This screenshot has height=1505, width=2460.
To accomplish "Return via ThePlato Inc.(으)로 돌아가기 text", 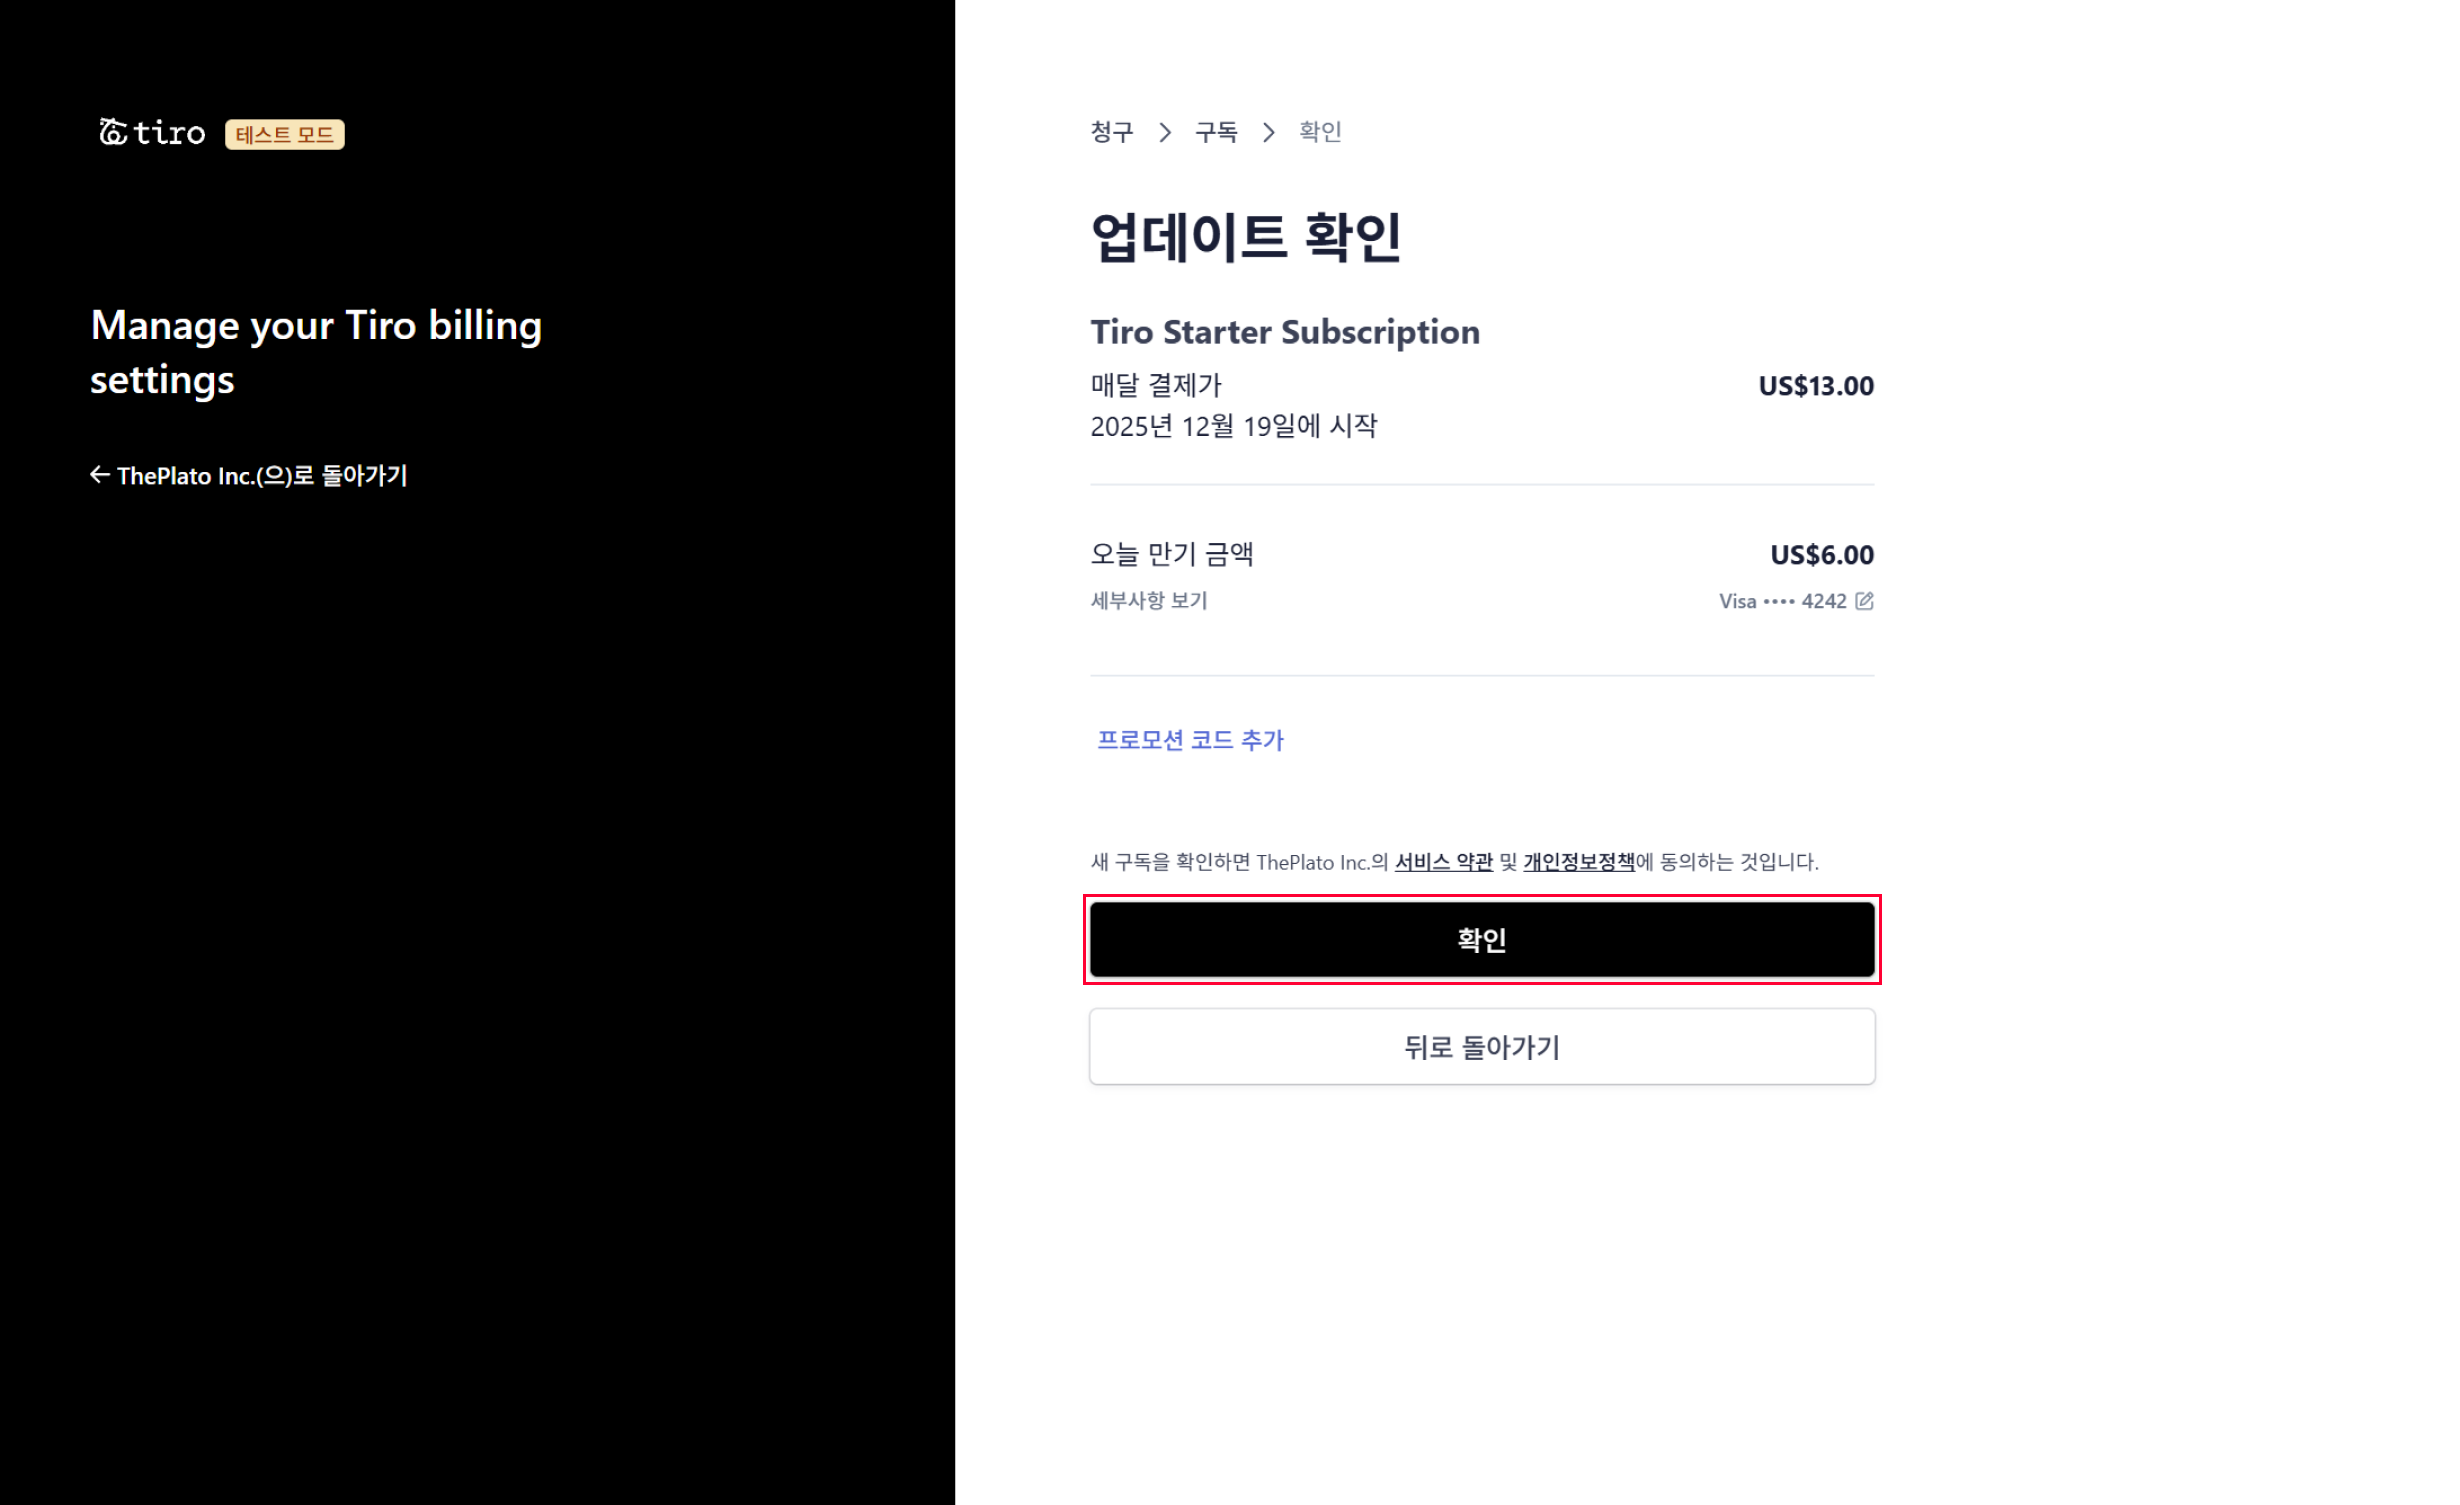I will (262, 476).
